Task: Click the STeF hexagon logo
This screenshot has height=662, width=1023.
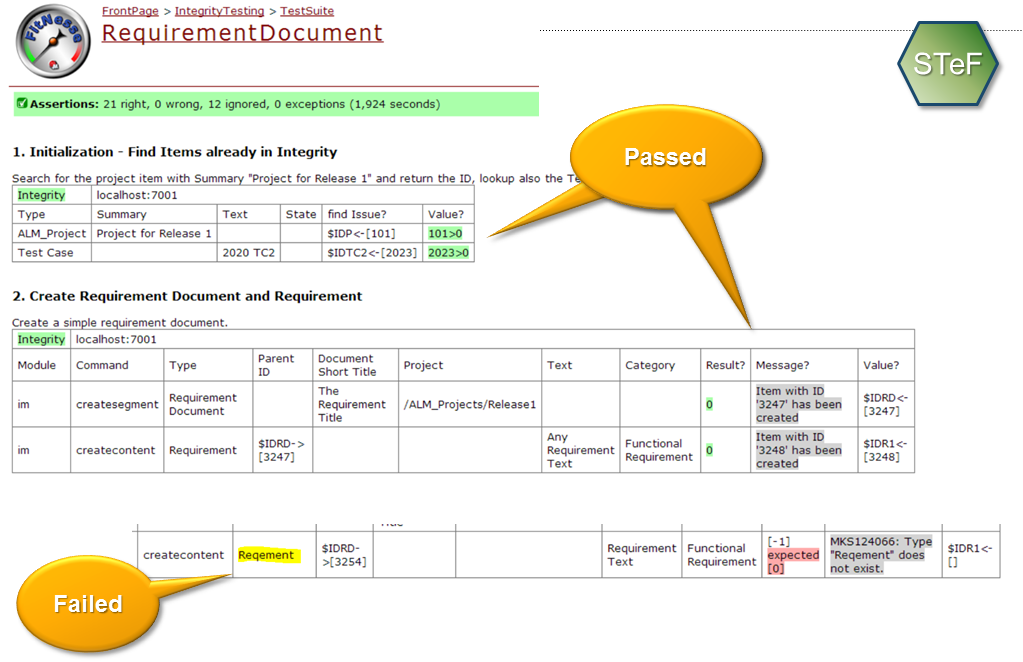Action: (948, 63)
